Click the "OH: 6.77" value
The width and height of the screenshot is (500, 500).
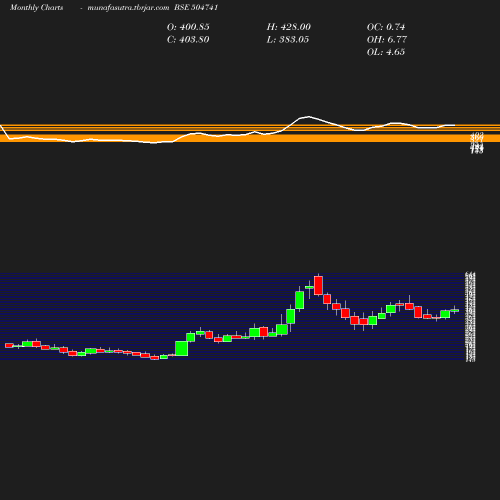(x=387, y=40)
